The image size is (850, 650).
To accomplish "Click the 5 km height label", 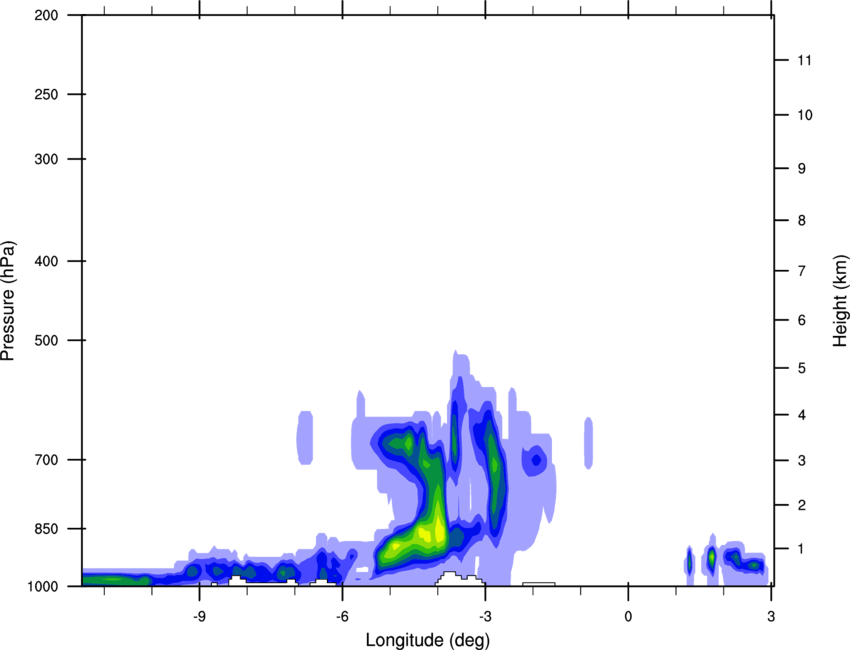I will coord(801,368).
